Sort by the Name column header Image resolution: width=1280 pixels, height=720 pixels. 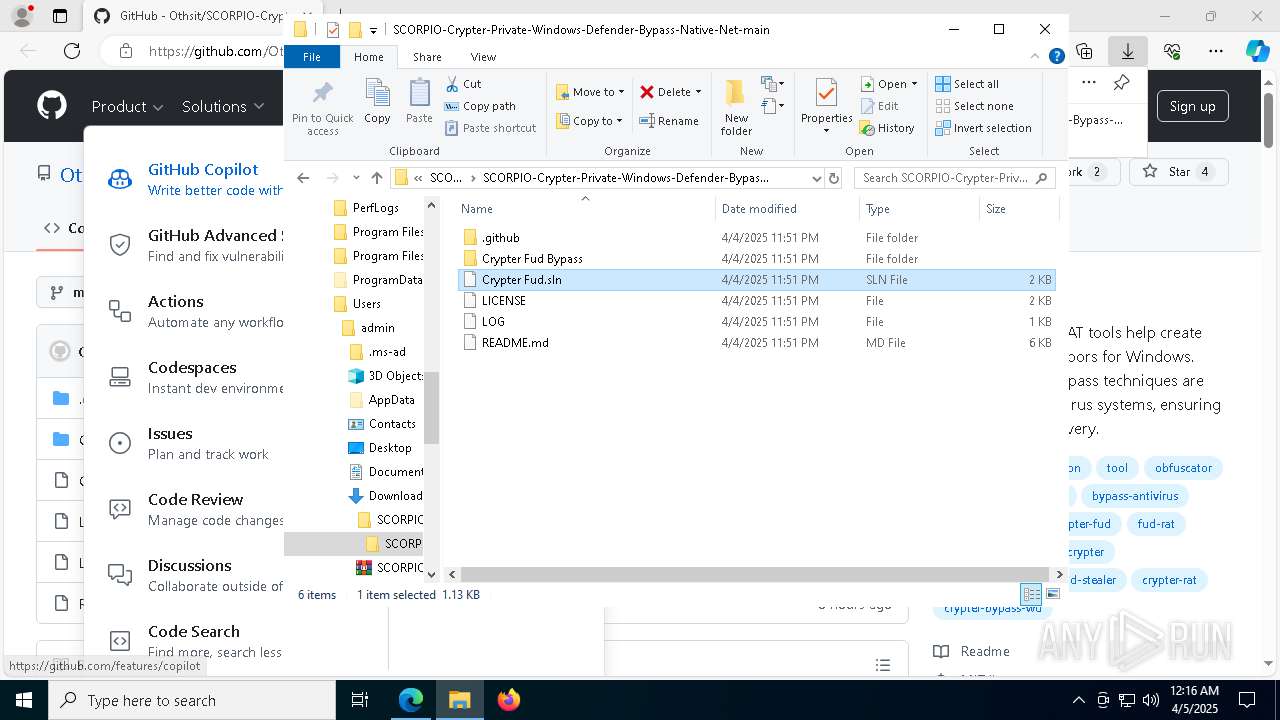pyautogui.click(x=585, y=209)
